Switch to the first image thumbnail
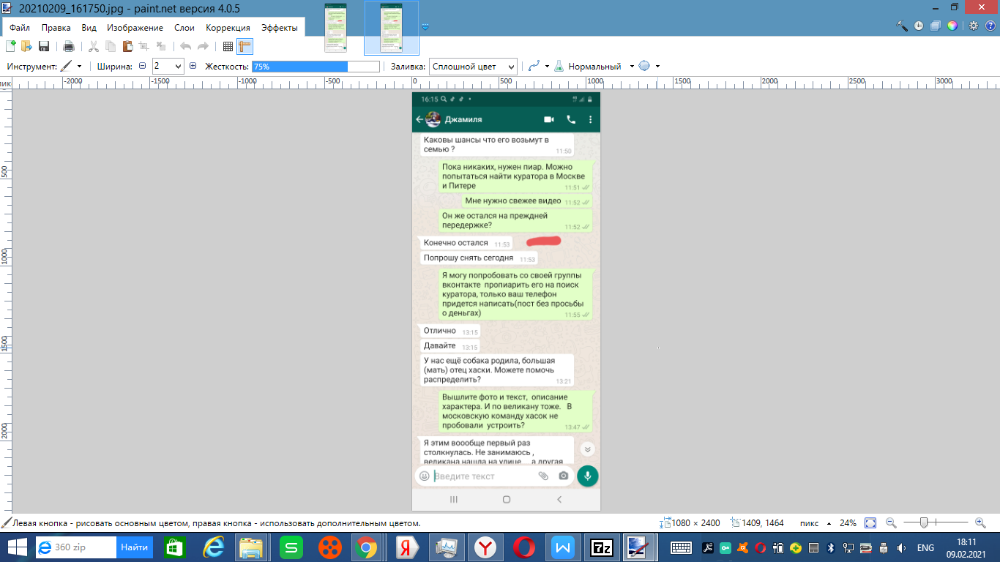Screen dimensions: 1000x562 [335, 27]
